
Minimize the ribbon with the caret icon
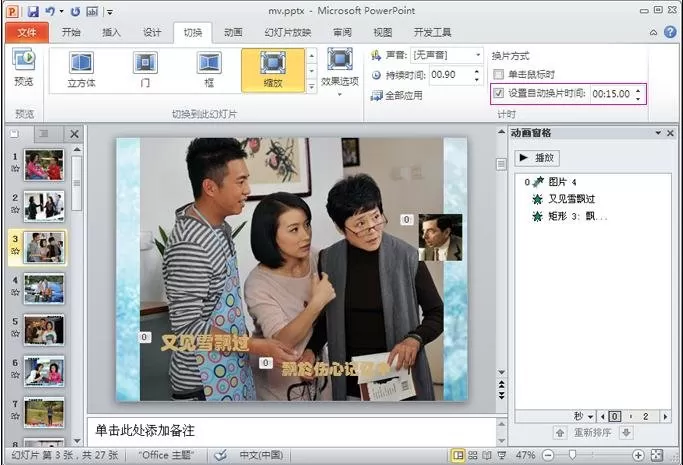click(x=653, y=32)
